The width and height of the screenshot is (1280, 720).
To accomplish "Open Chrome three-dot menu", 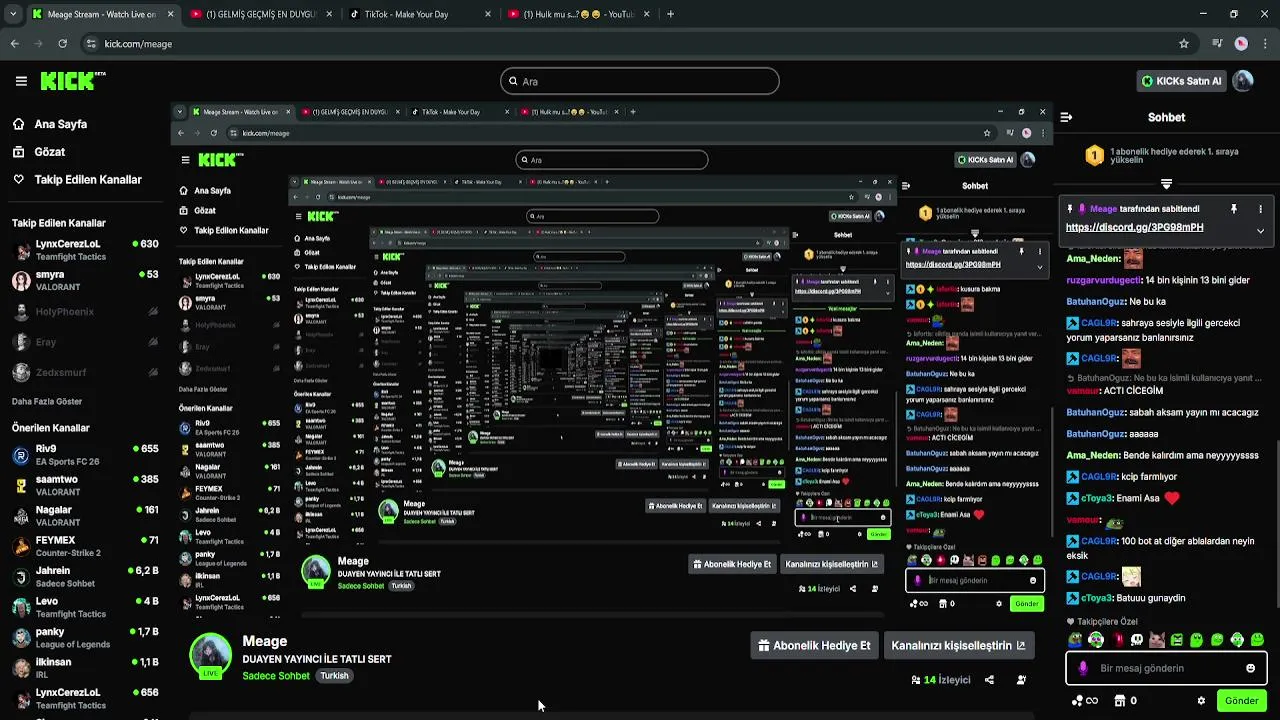I will (x=1264, y=44).
